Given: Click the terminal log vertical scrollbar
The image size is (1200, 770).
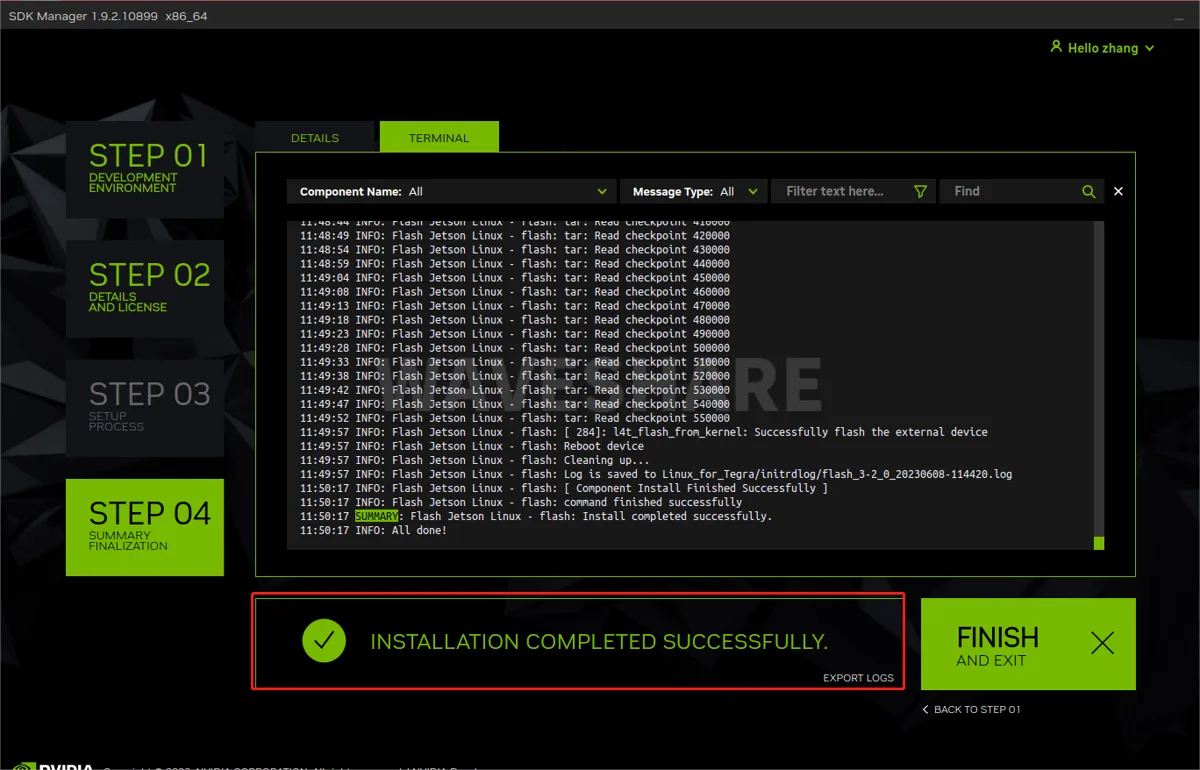Looking at the screenshot, I should (1098, 385).
